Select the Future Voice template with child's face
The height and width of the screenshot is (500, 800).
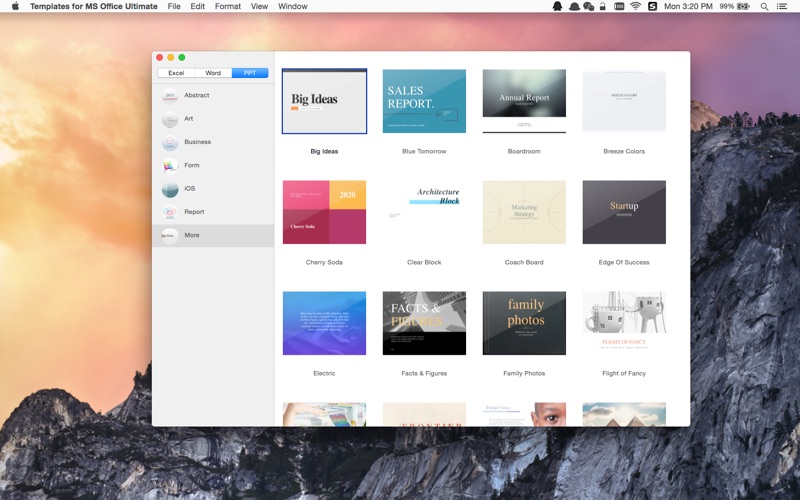click(x=524, y=414)
